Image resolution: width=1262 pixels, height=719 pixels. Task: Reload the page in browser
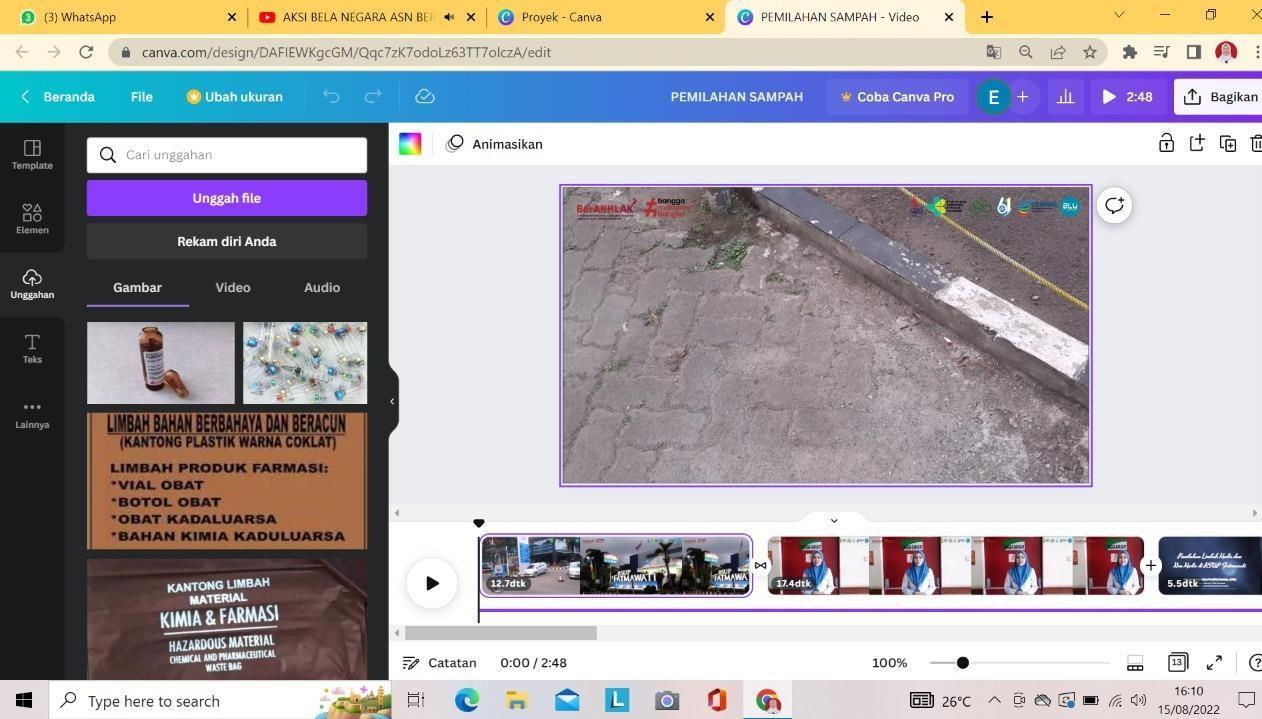87,52
